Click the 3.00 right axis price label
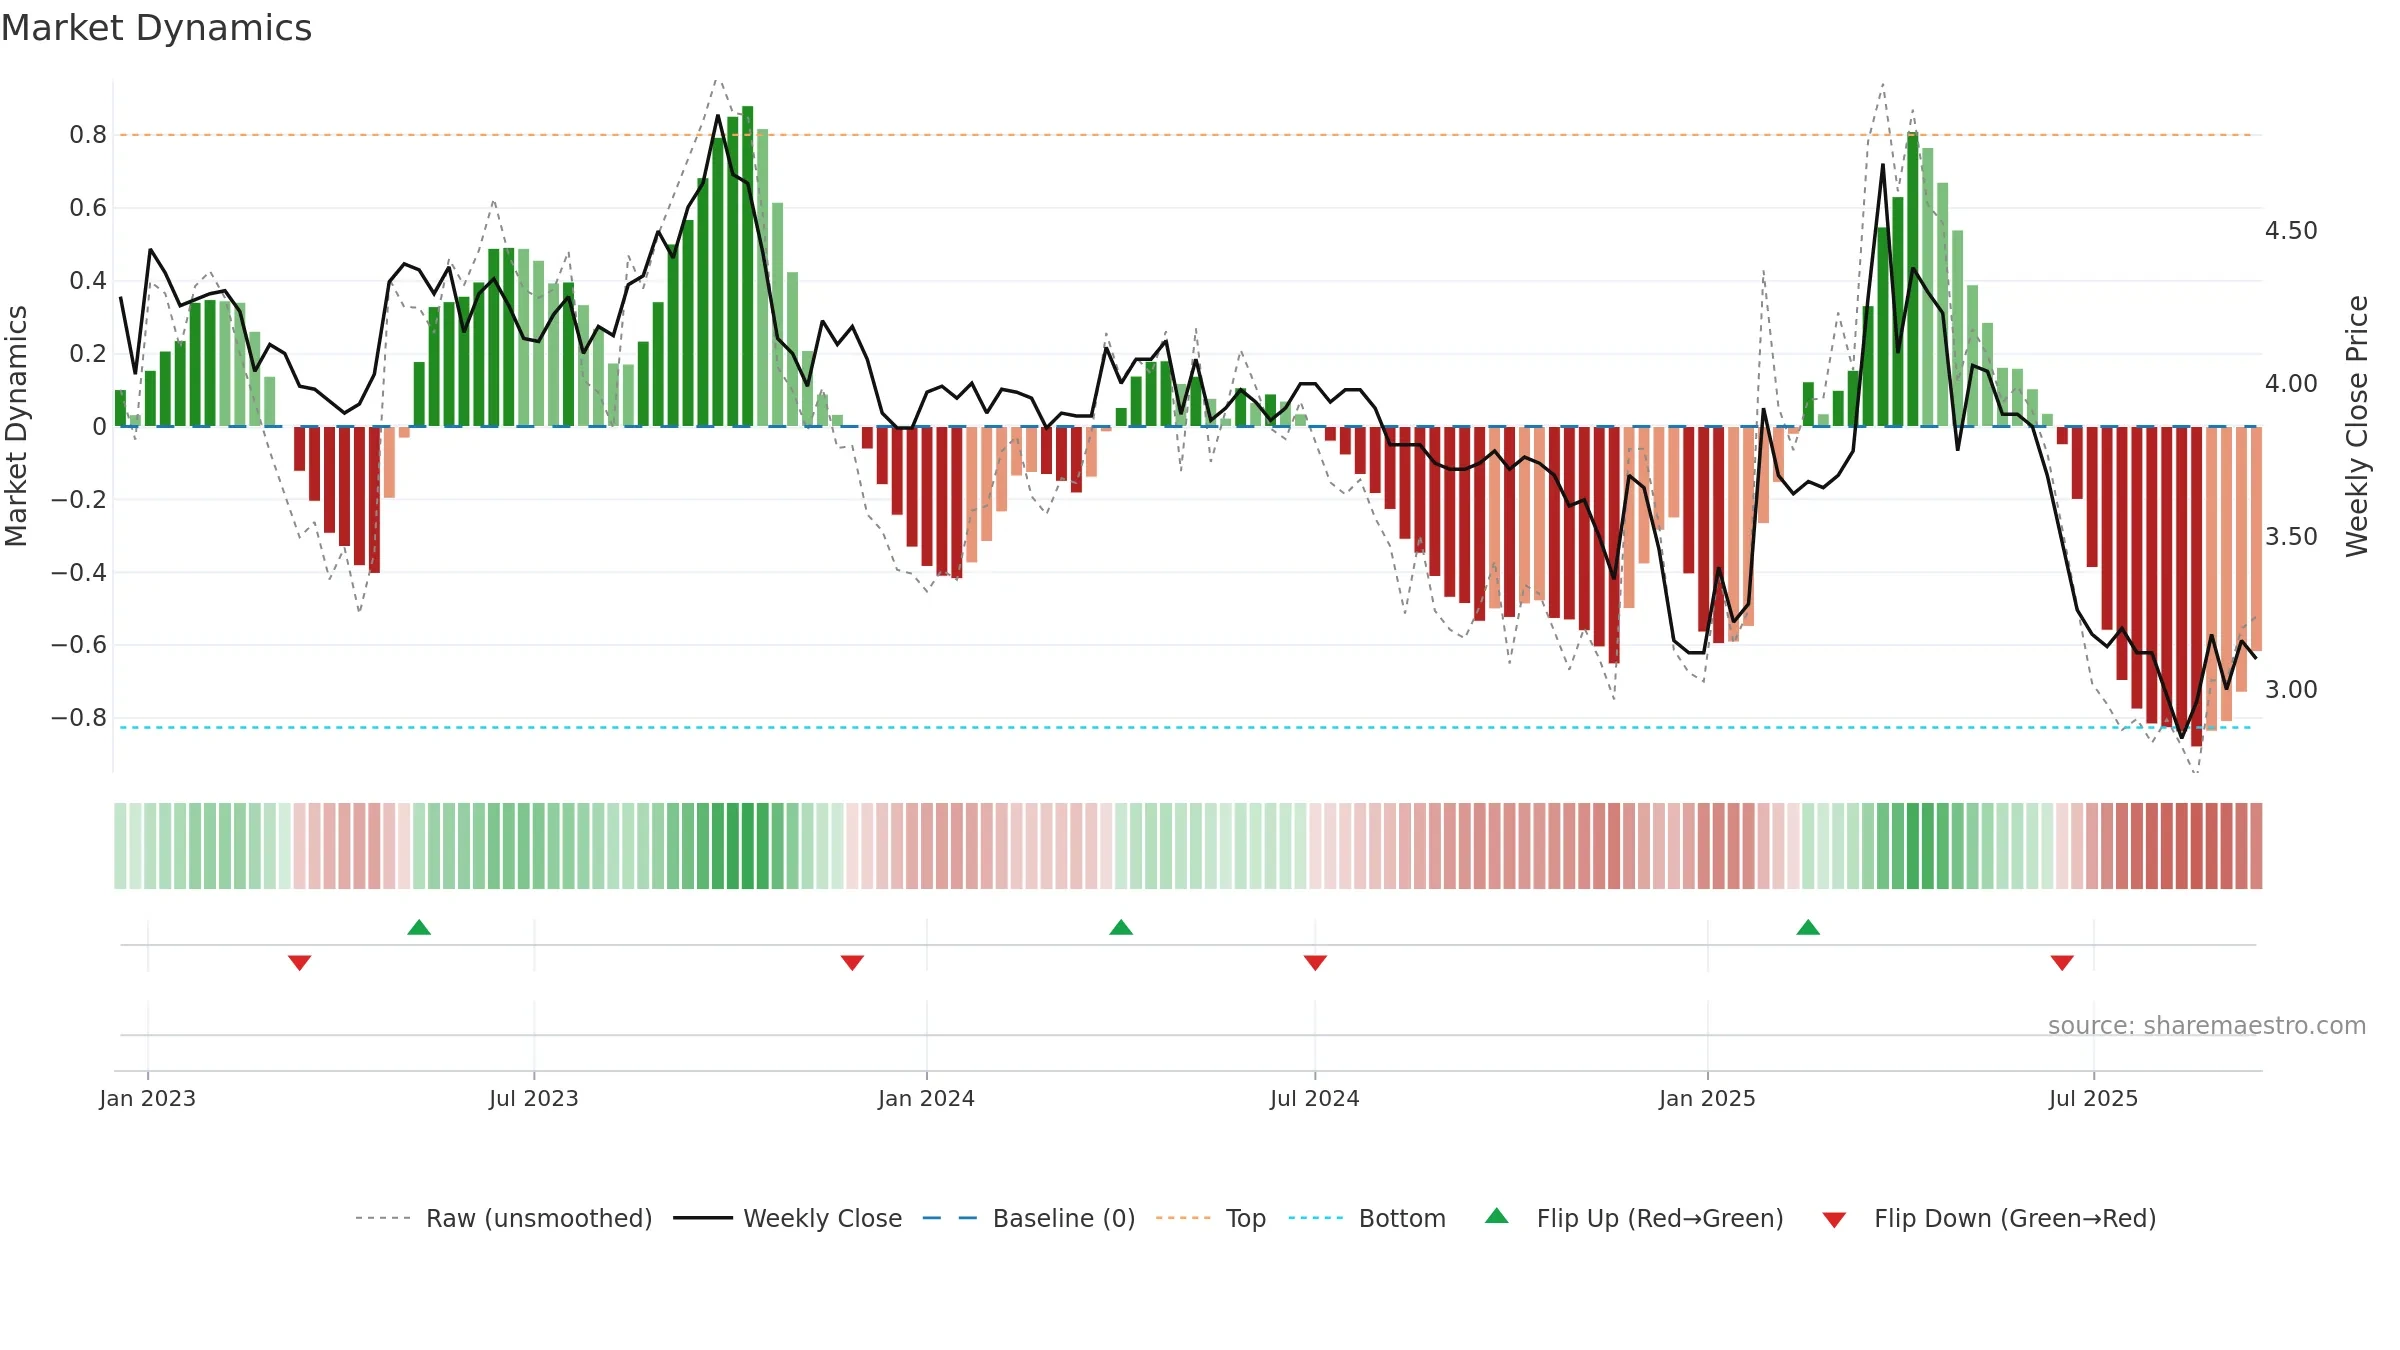The height and width of the screenshot is (1350, 2400). pyautogui.click(x=2291, y=690)
